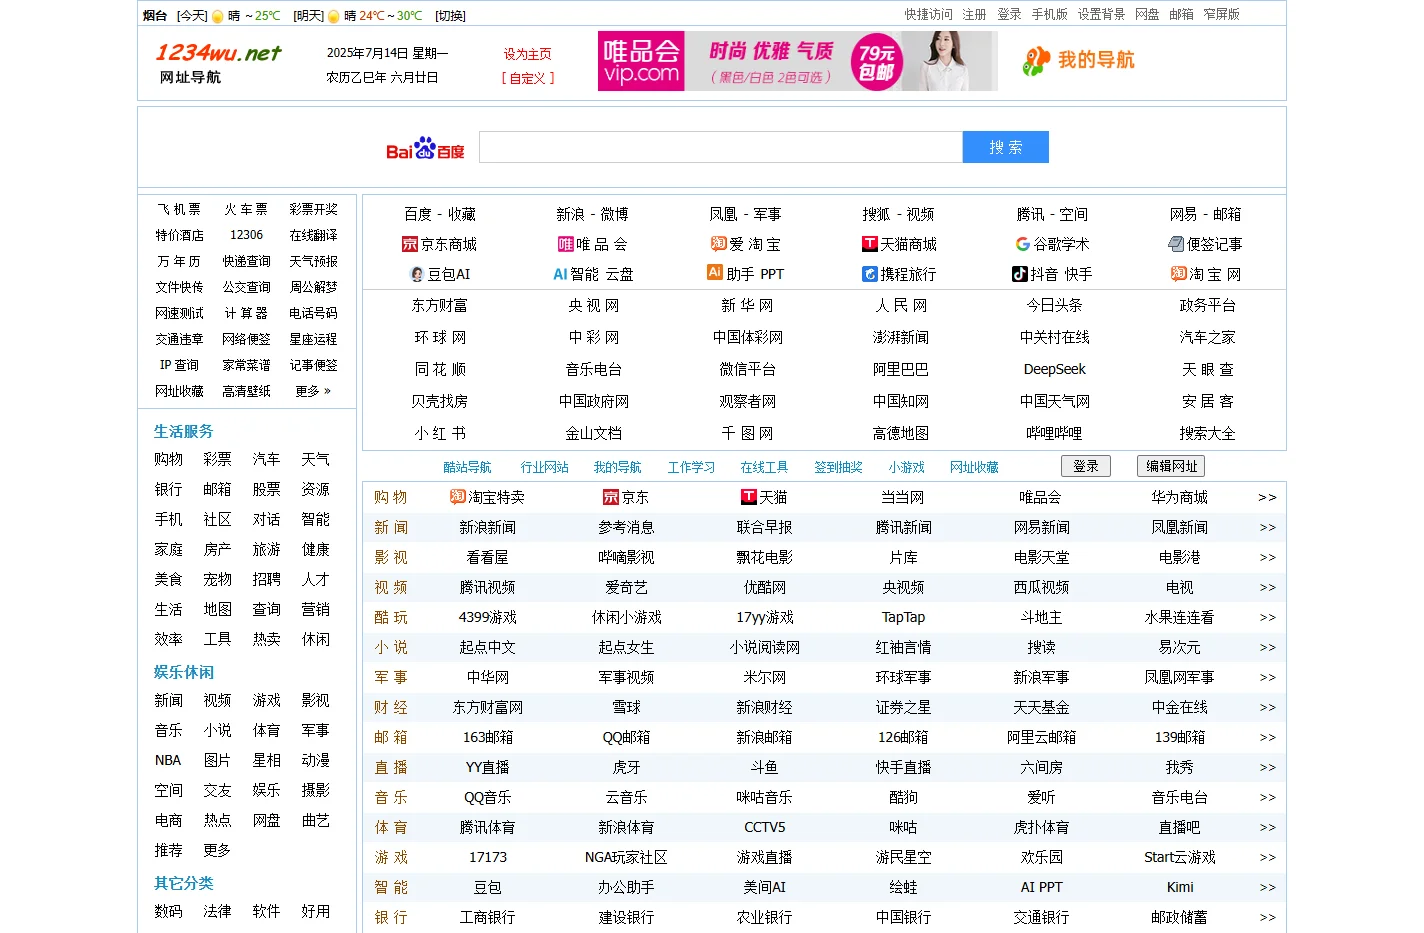Click 手机版 in top bar
The image size is (1424, 933).
(x=1049, y=14)
